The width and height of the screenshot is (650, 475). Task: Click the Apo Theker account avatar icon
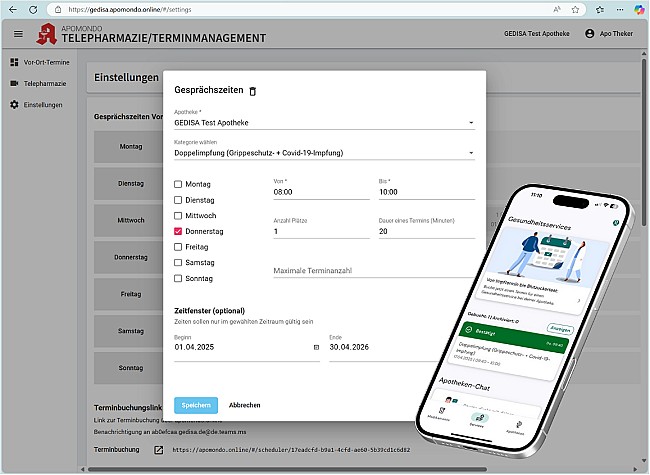(589, 34)
